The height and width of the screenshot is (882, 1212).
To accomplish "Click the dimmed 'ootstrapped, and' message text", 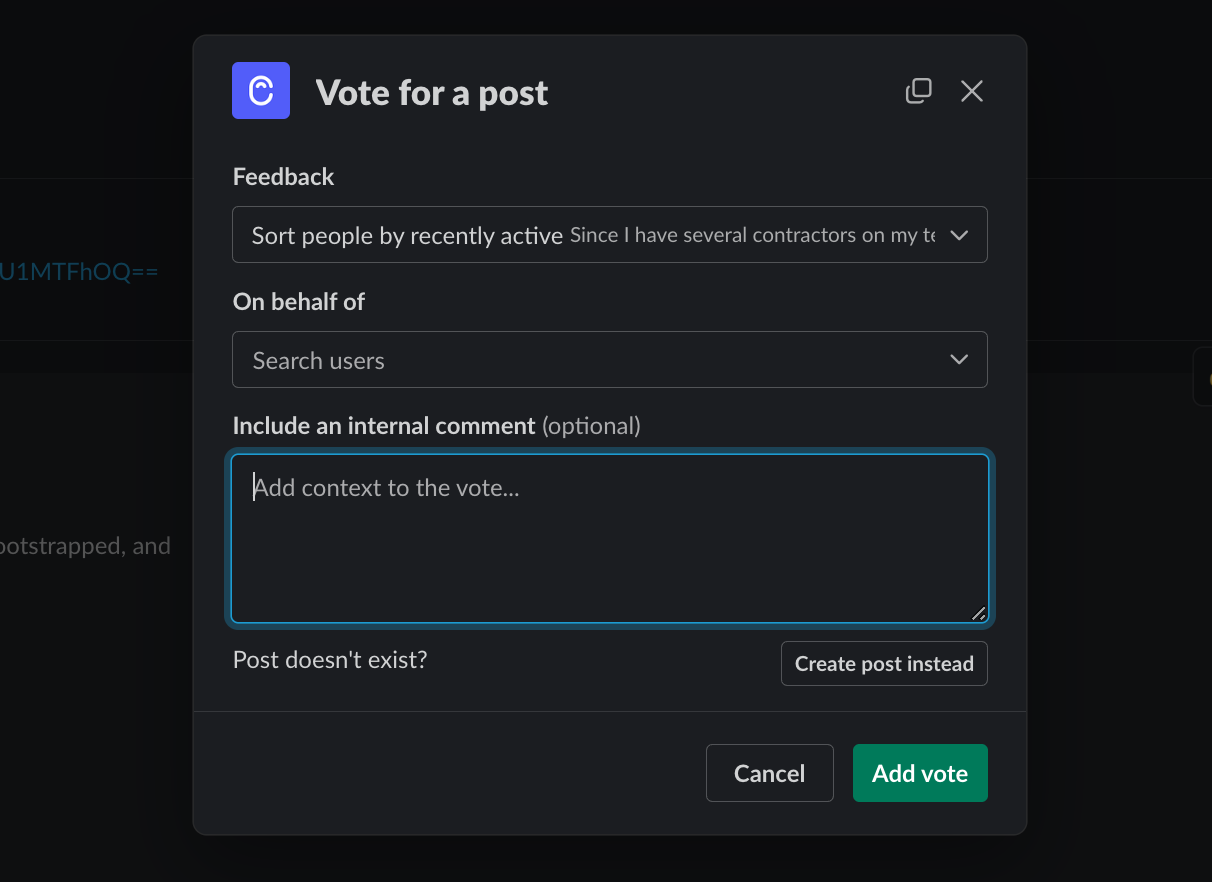I will [85, 546].
